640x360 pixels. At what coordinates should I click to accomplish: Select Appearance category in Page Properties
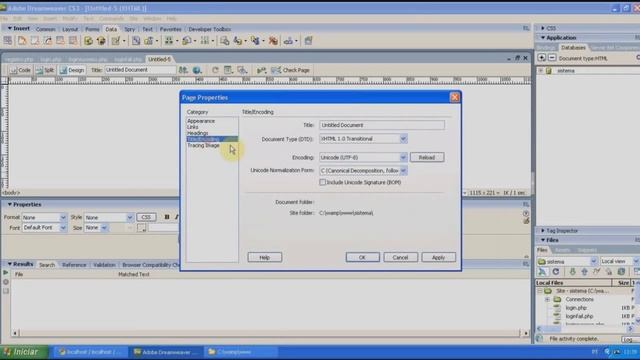coord(201,121)
